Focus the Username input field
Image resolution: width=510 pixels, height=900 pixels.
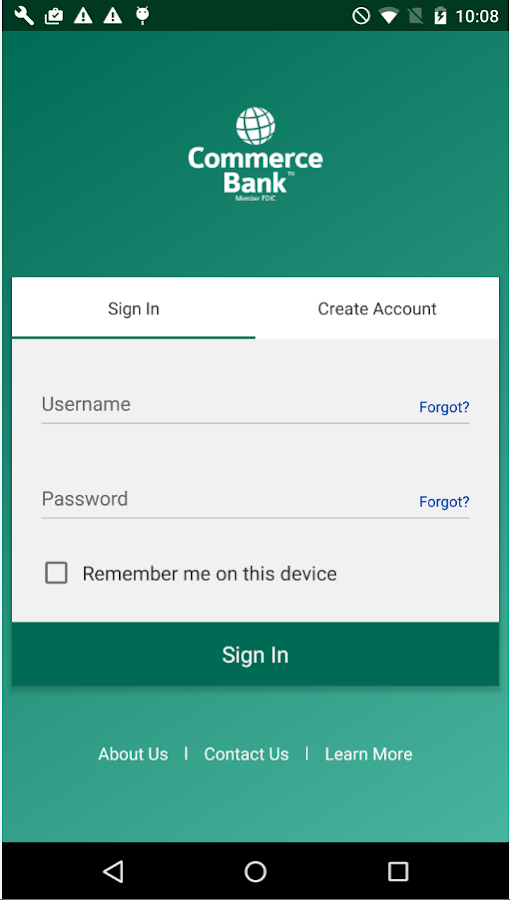pyautogui.click(x=228, y=405)
